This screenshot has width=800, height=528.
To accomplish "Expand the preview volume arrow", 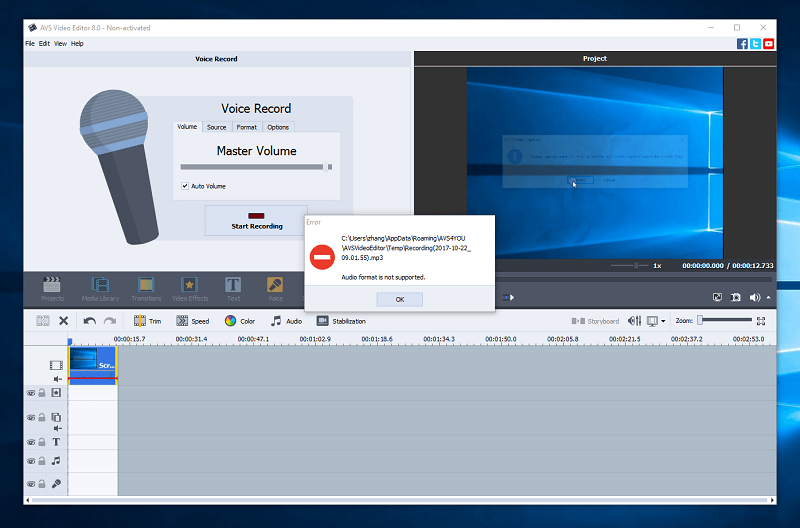I will click(768, 297).
